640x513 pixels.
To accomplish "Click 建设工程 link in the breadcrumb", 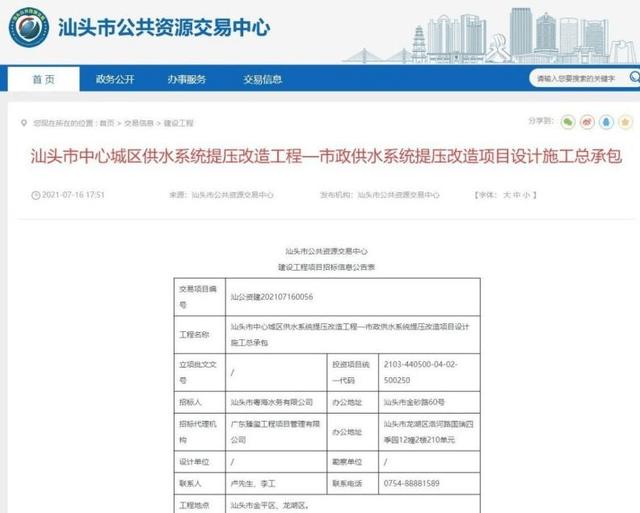I will click(178, 123).
